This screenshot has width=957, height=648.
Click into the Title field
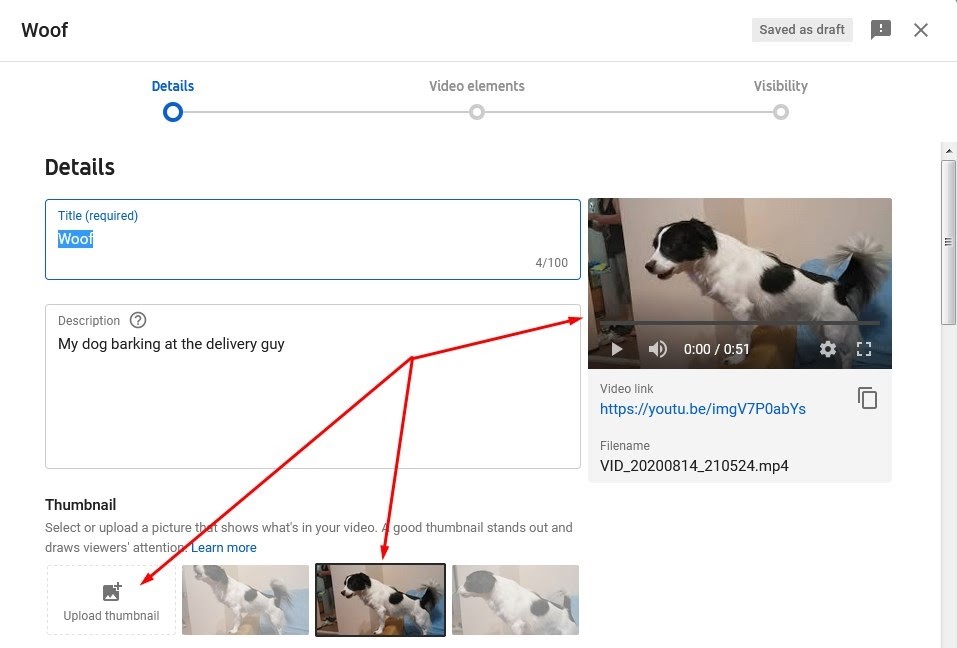pyautogui.click(x=312, y=239)
